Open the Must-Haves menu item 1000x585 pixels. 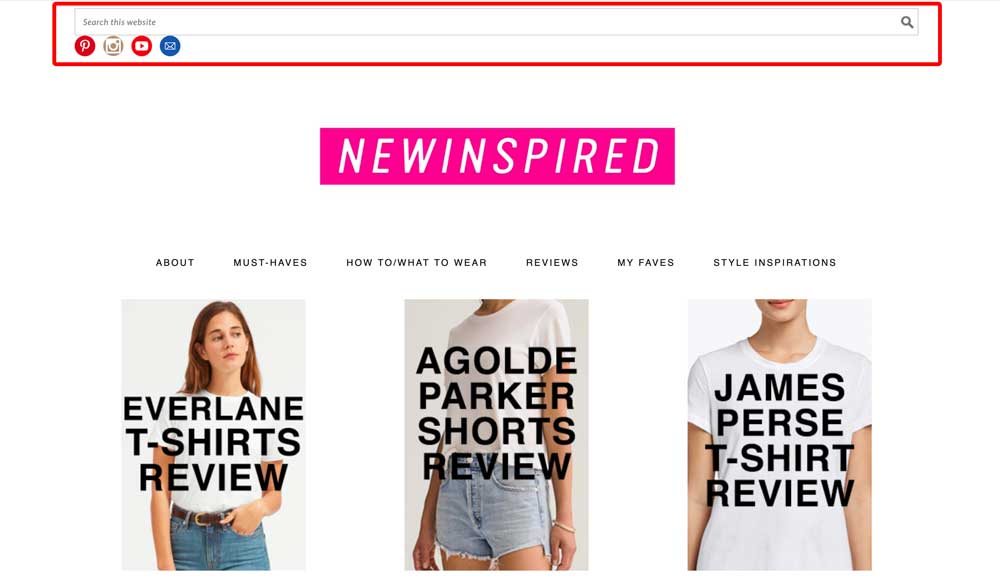270,263
